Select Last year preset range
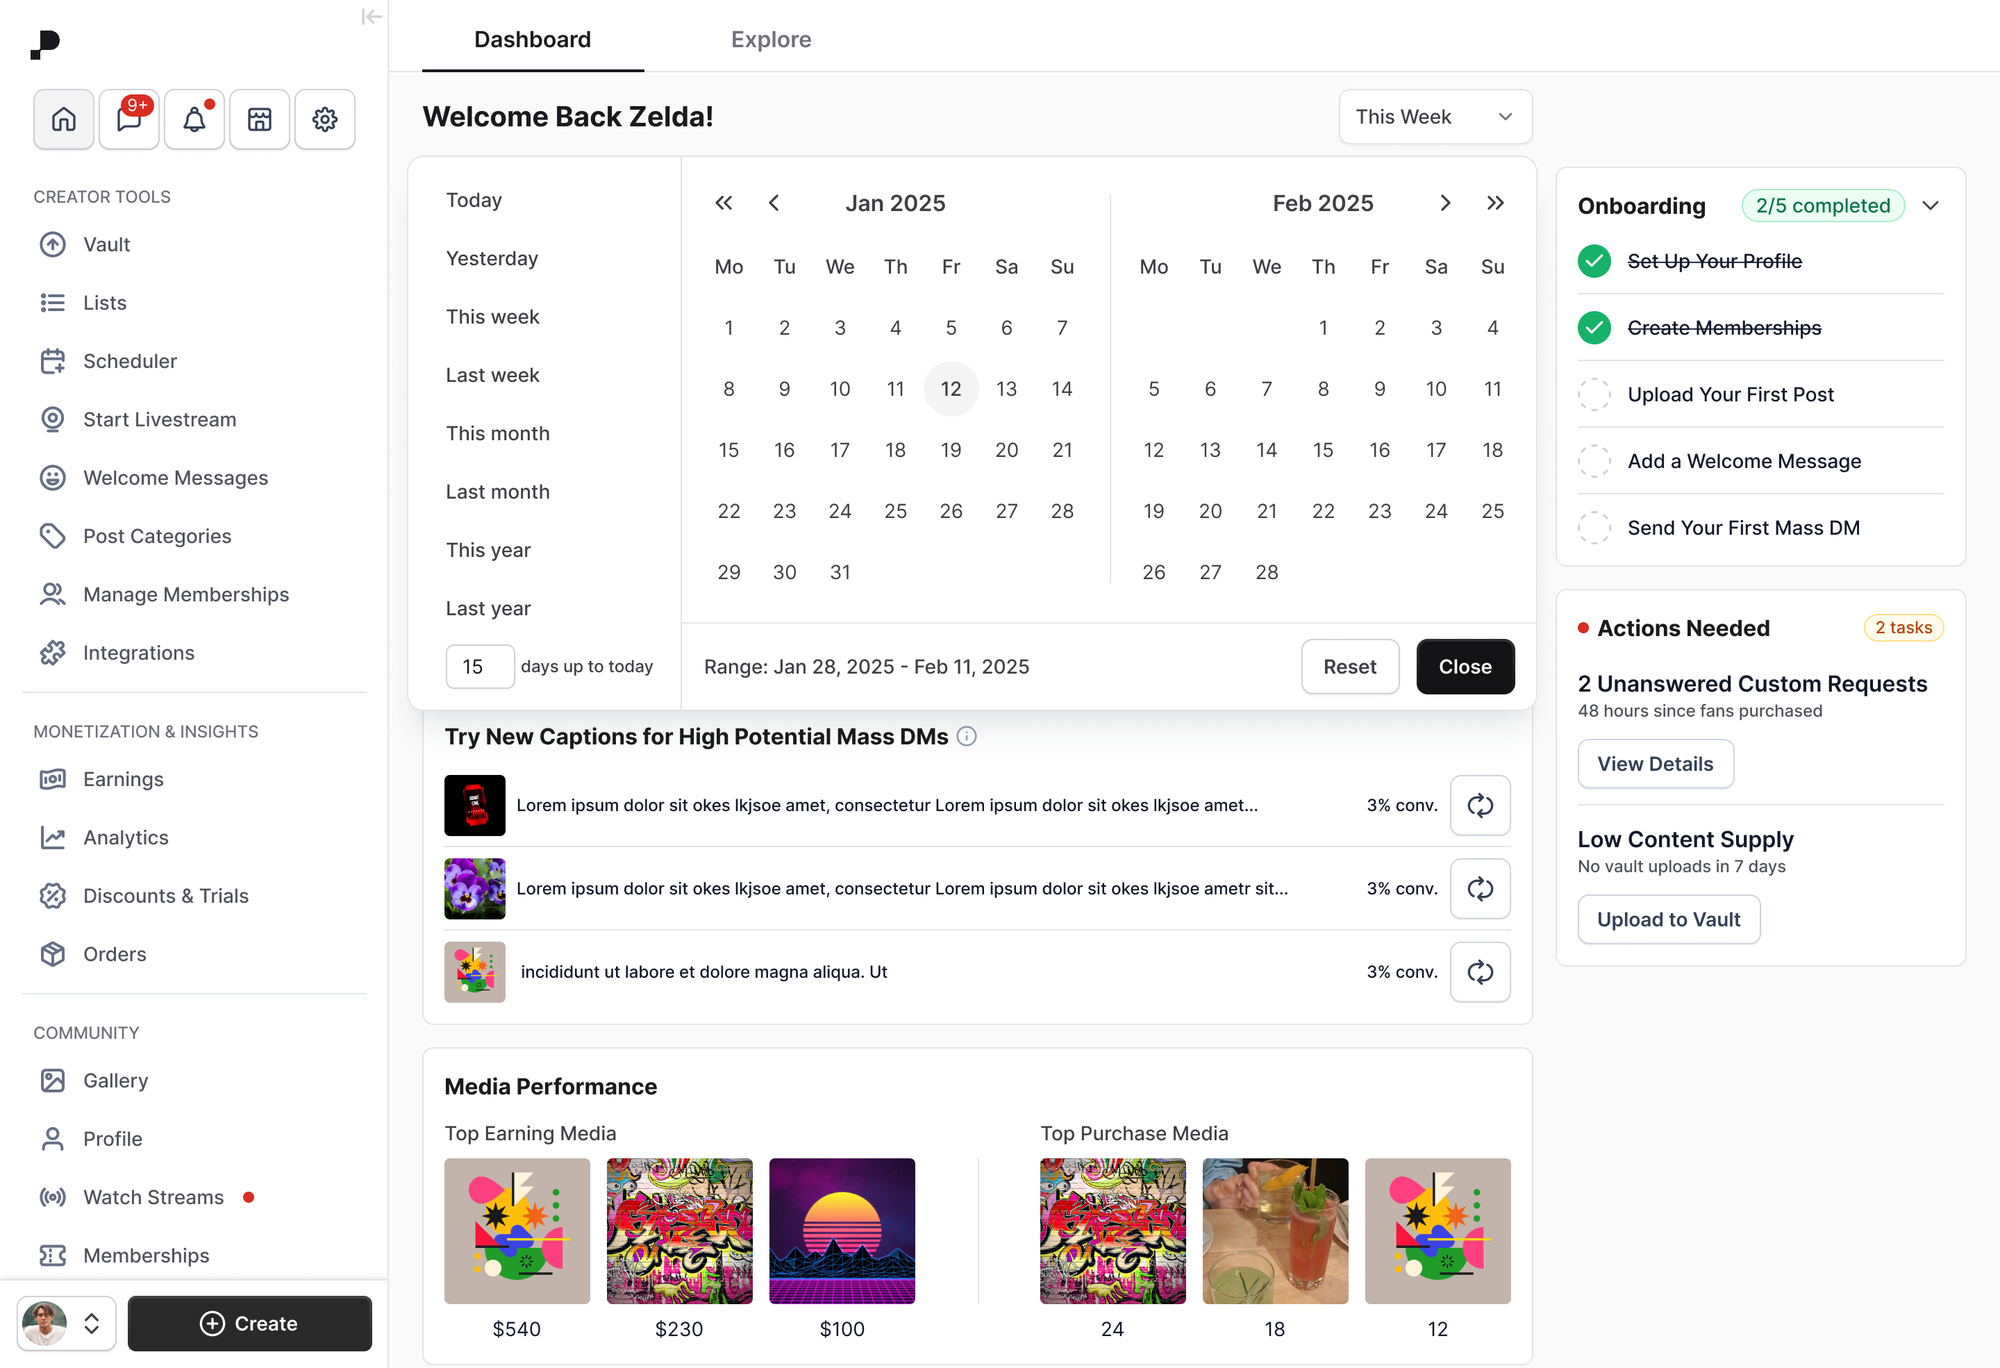Screen dimensions: 2000x1368 pos(488,608)
